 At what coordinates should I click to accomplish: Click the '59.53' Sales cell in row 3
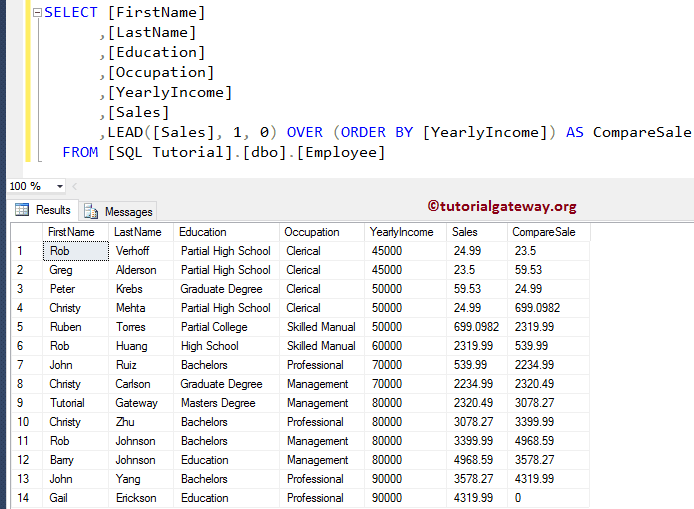tap(477, 289)
